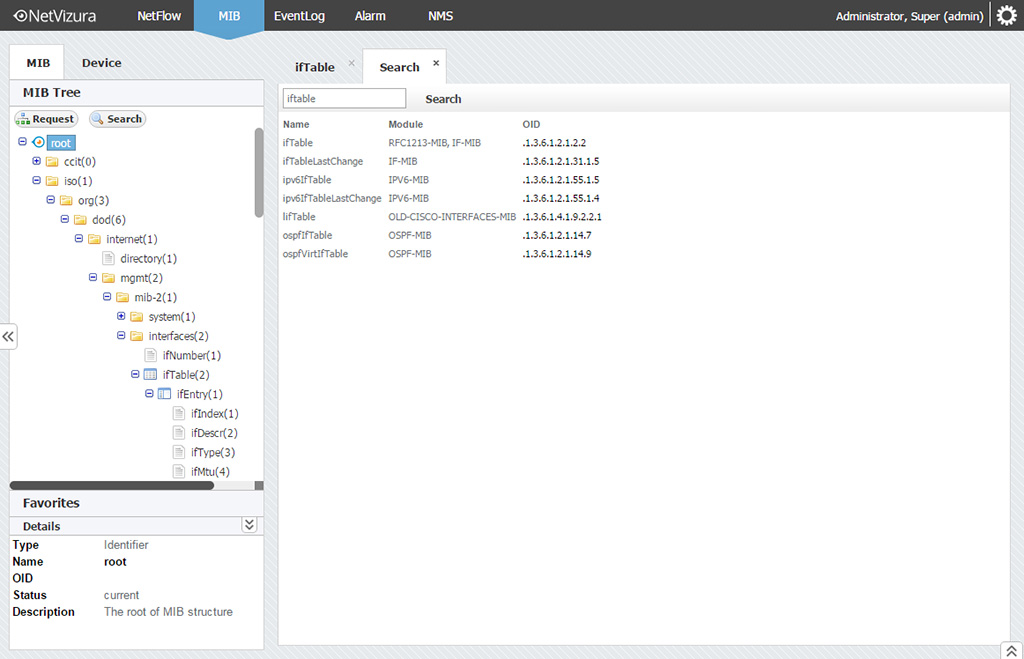
Task: Click the interfaces(2) folder icon
Action: [x=136, y=336]
